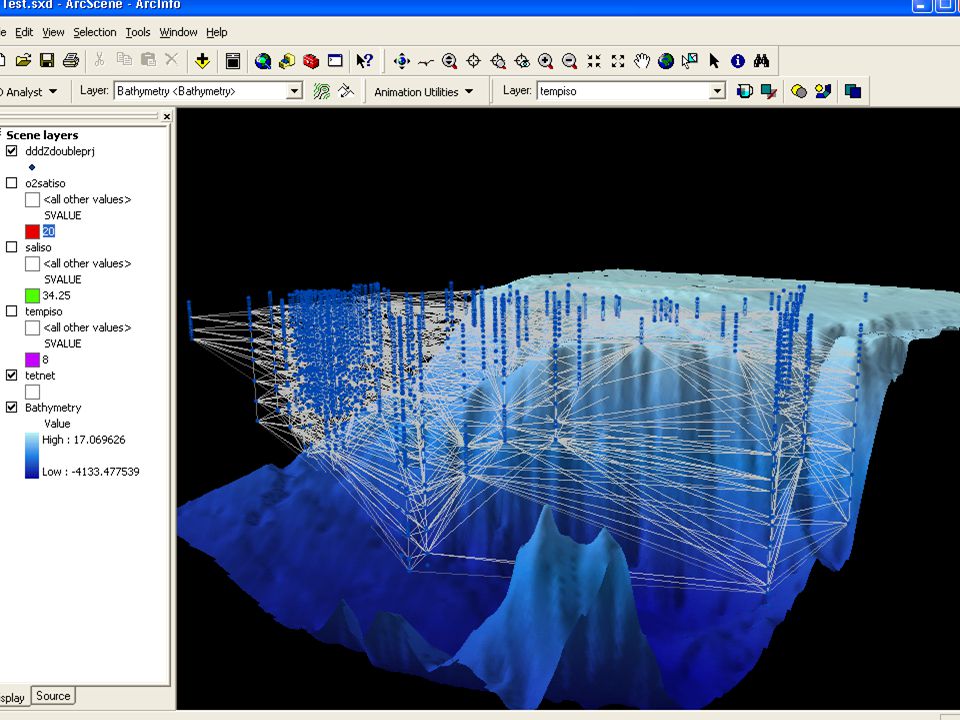Open the tempiso layer dropdown
Screen dimensions: 960x720
(718, 91)
